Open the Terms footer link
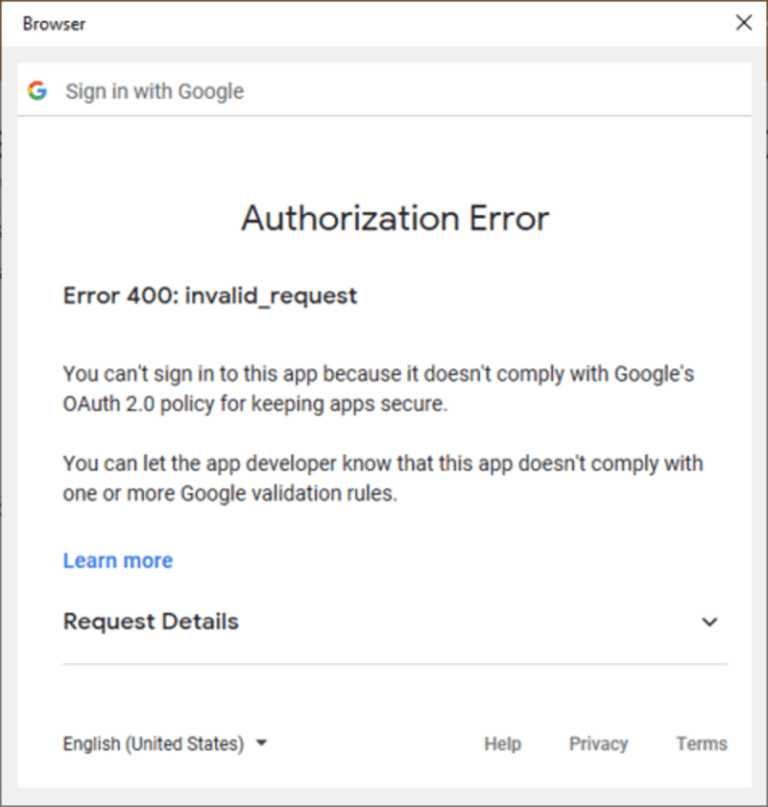The width and height of the screenshot is (768, 807). pyautogui.click(x=701, y=744)
